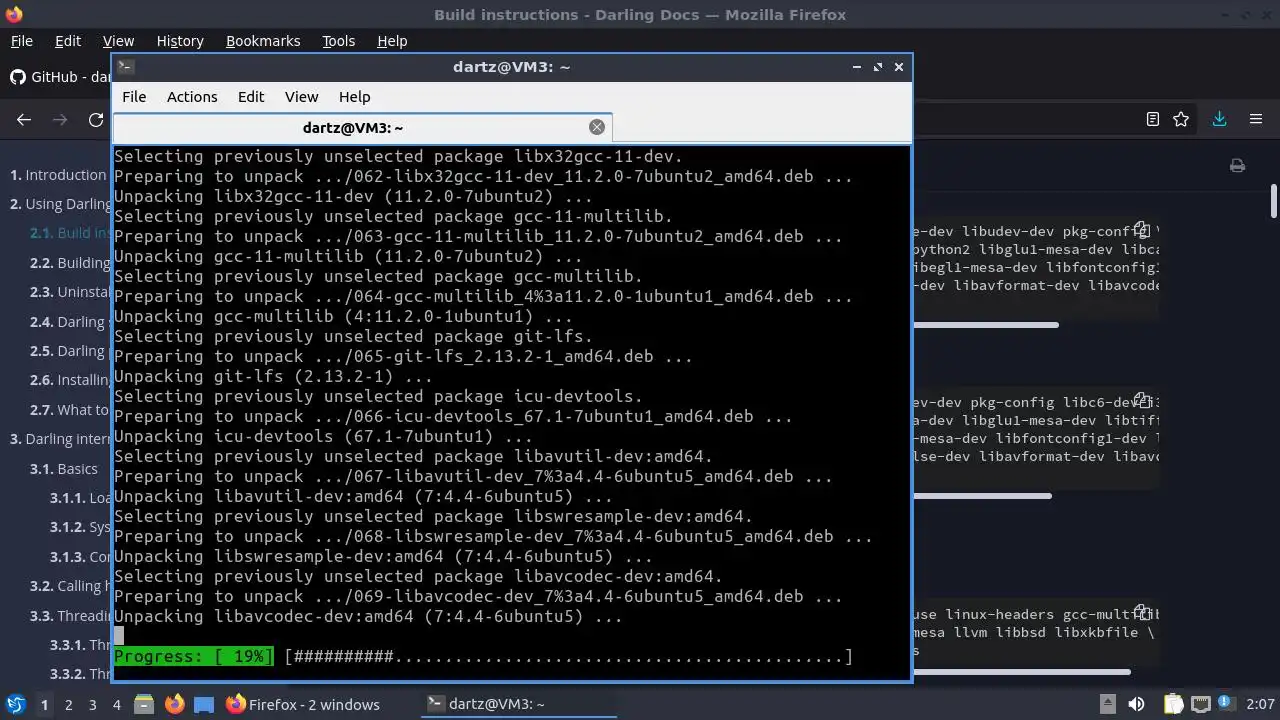
Task: Open network status tray icon
Action: [x=1201, y=705]
